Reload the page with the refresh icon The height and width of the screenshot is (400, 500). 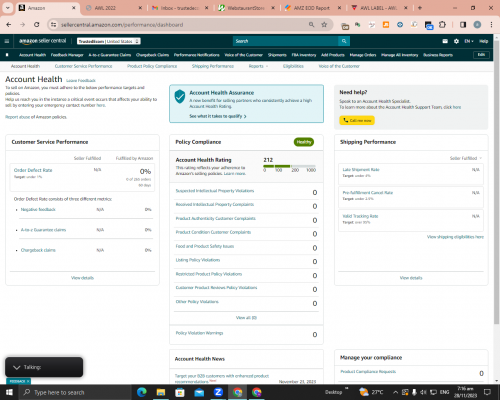pos(37,25)
